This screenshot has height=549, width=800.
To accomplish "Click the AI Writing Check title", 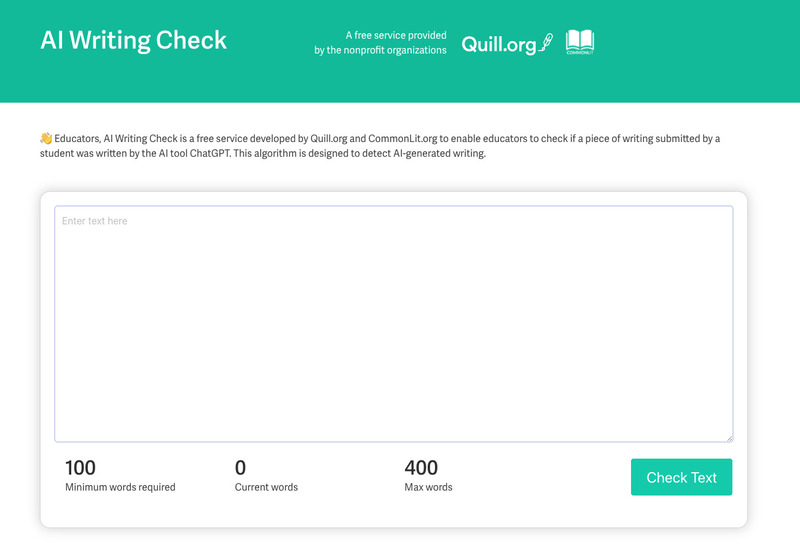I will pyautogui.click(x=133, y=41).
